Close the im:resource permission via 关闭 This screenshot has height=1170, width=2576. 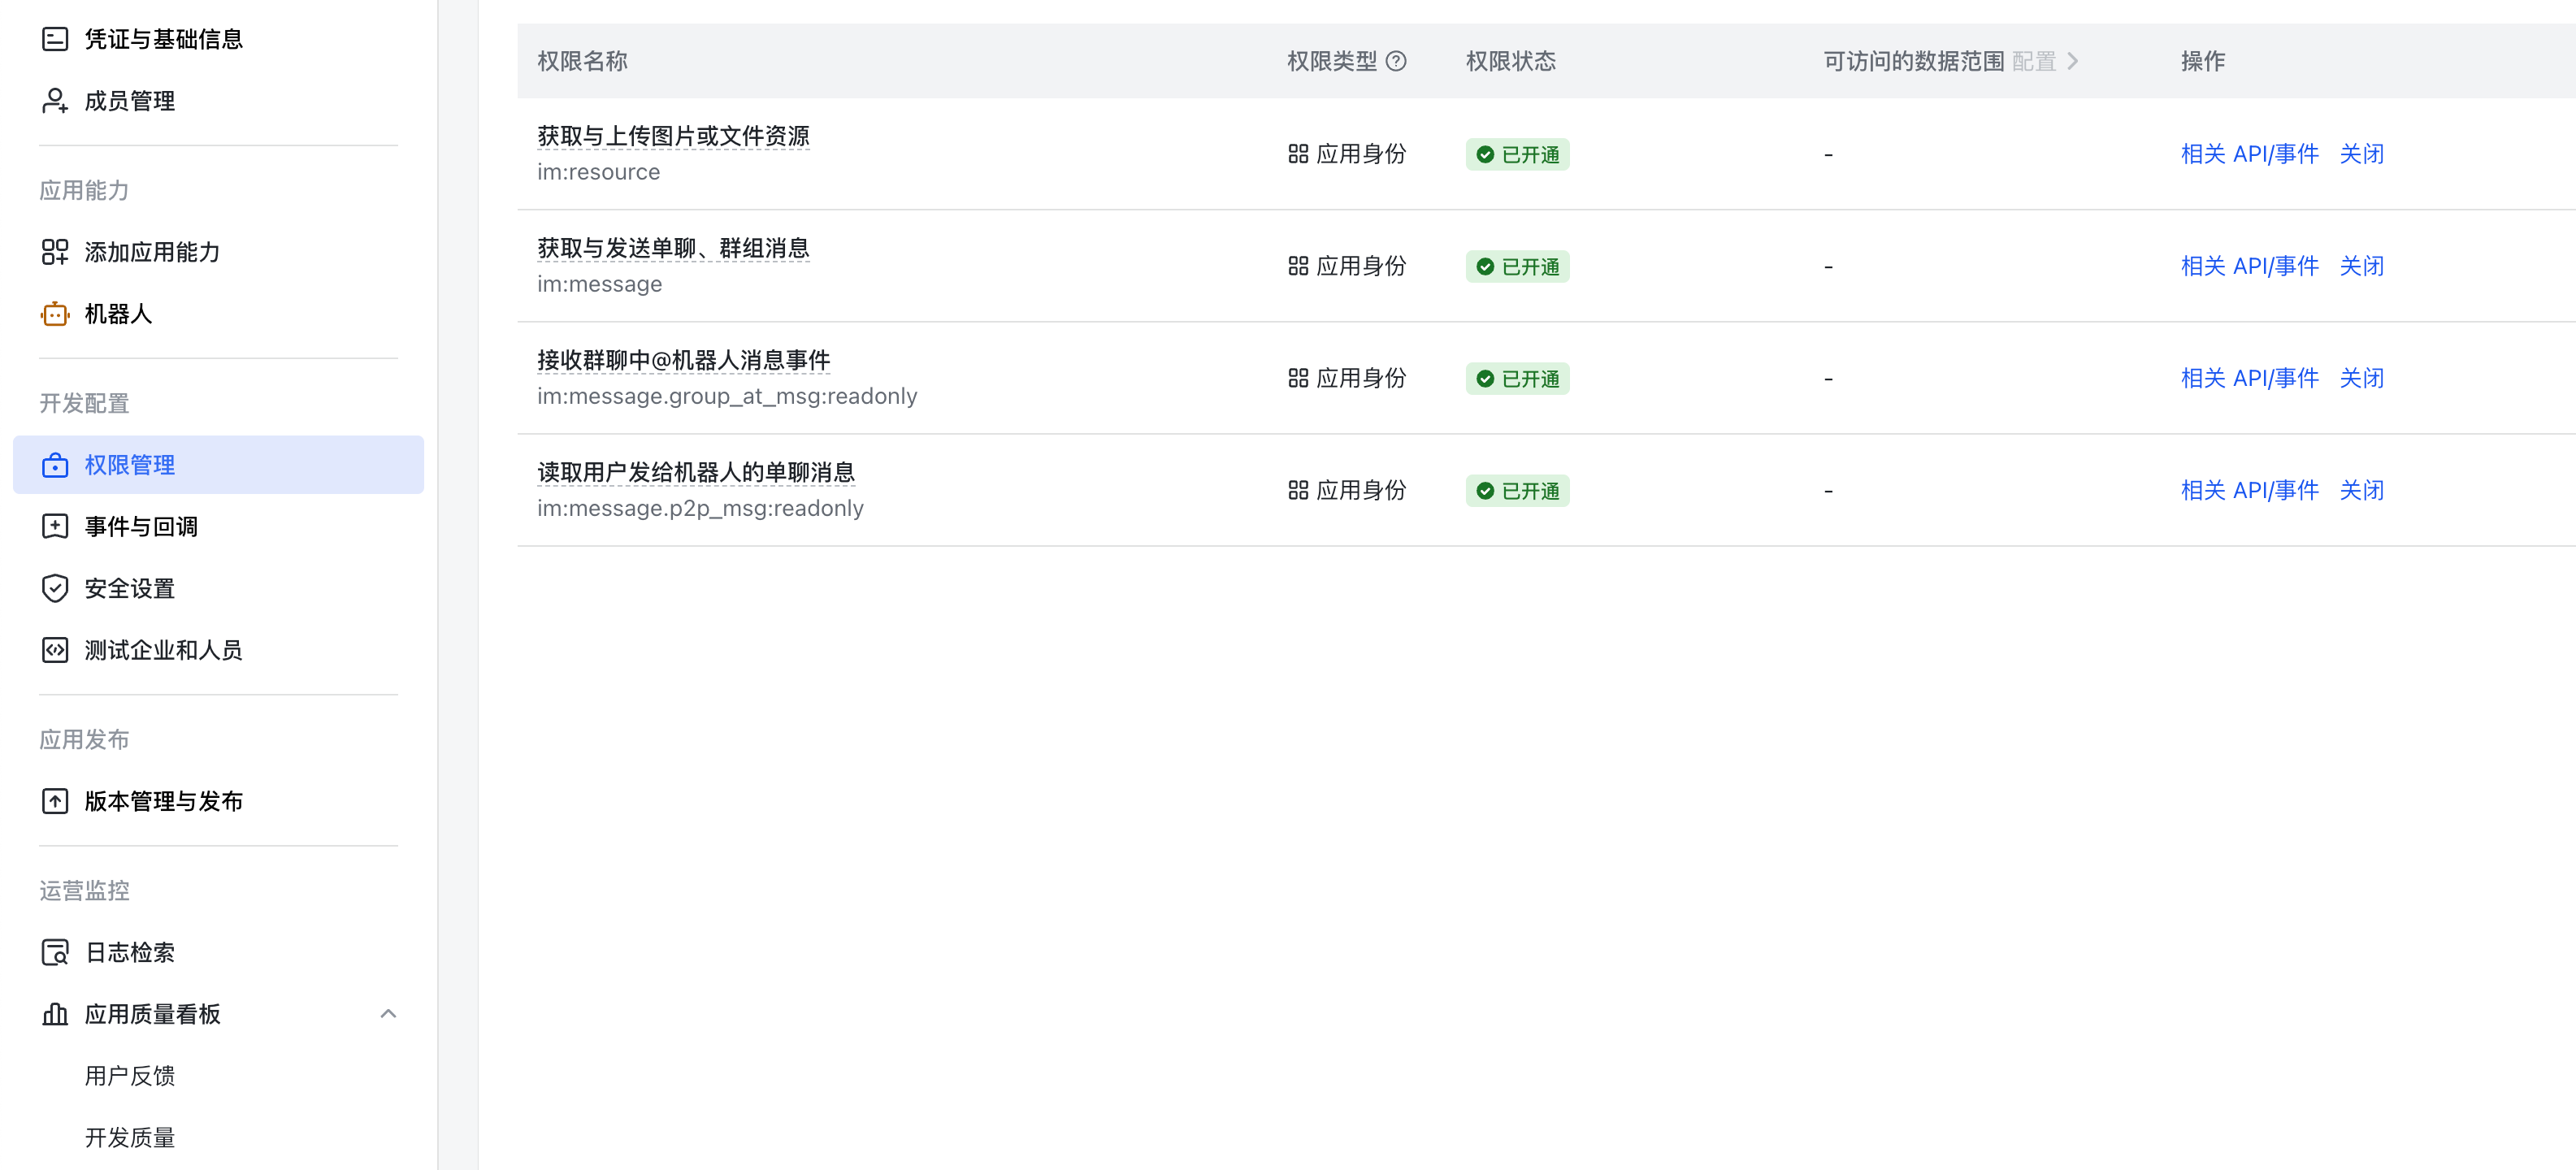coord(2361,154)
